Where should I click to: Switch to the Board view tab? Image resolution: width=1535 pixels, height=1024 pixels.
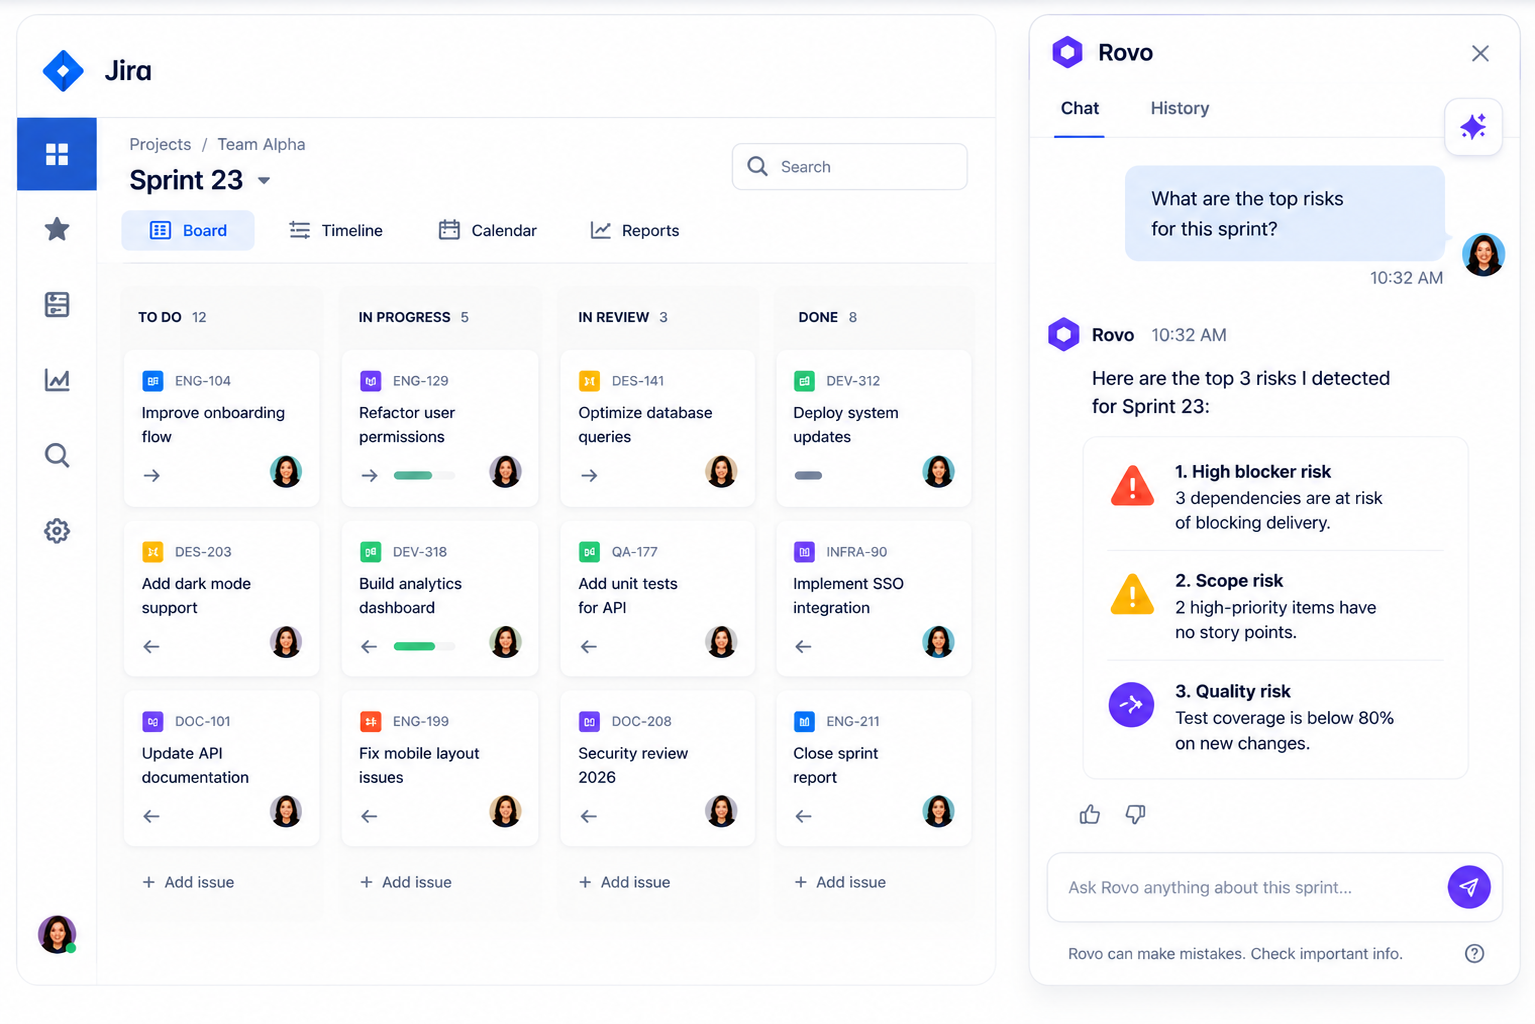tap(188, 231)
